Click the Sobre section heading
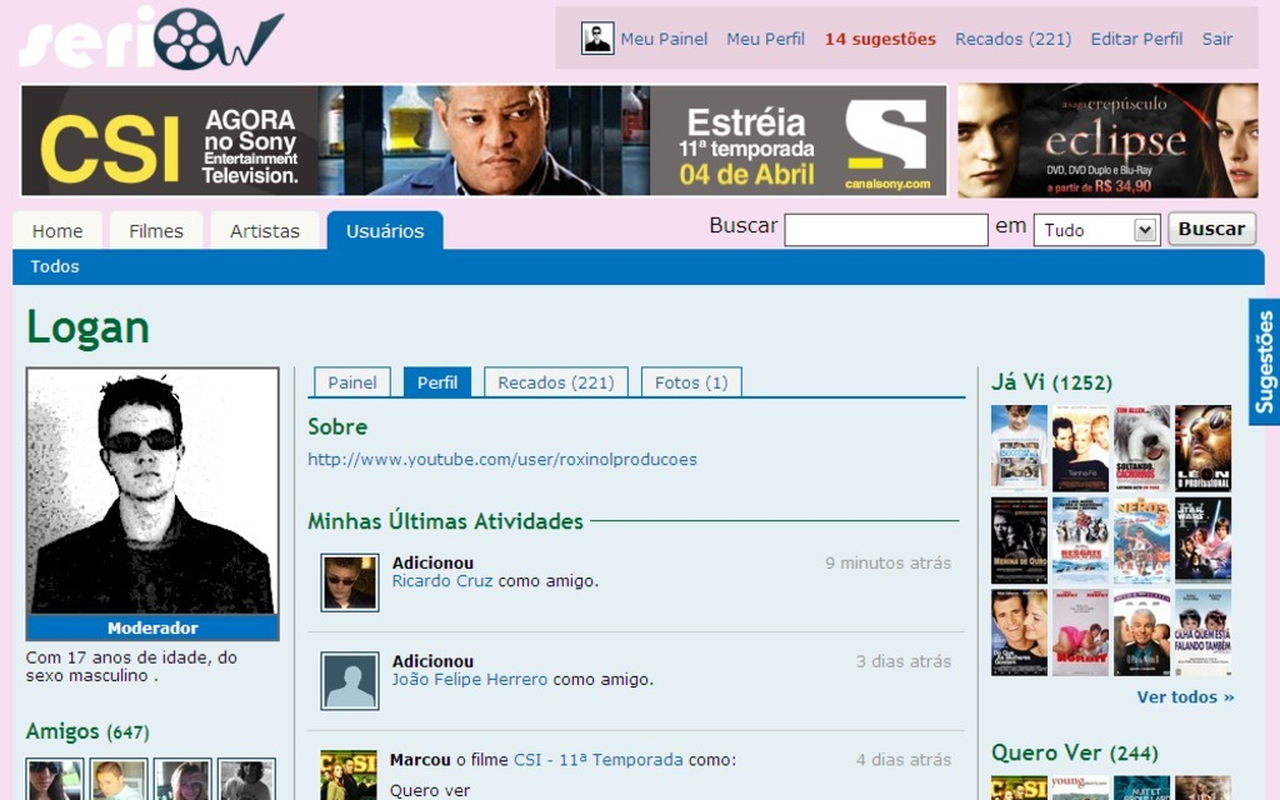Viewport: 1280px width, 800px height. tap(338, 427)
